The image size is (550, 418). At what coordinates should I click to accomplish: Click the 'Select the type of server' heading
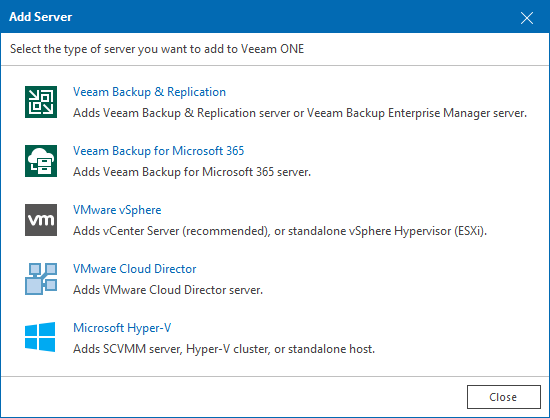click(x=157, y=49)
